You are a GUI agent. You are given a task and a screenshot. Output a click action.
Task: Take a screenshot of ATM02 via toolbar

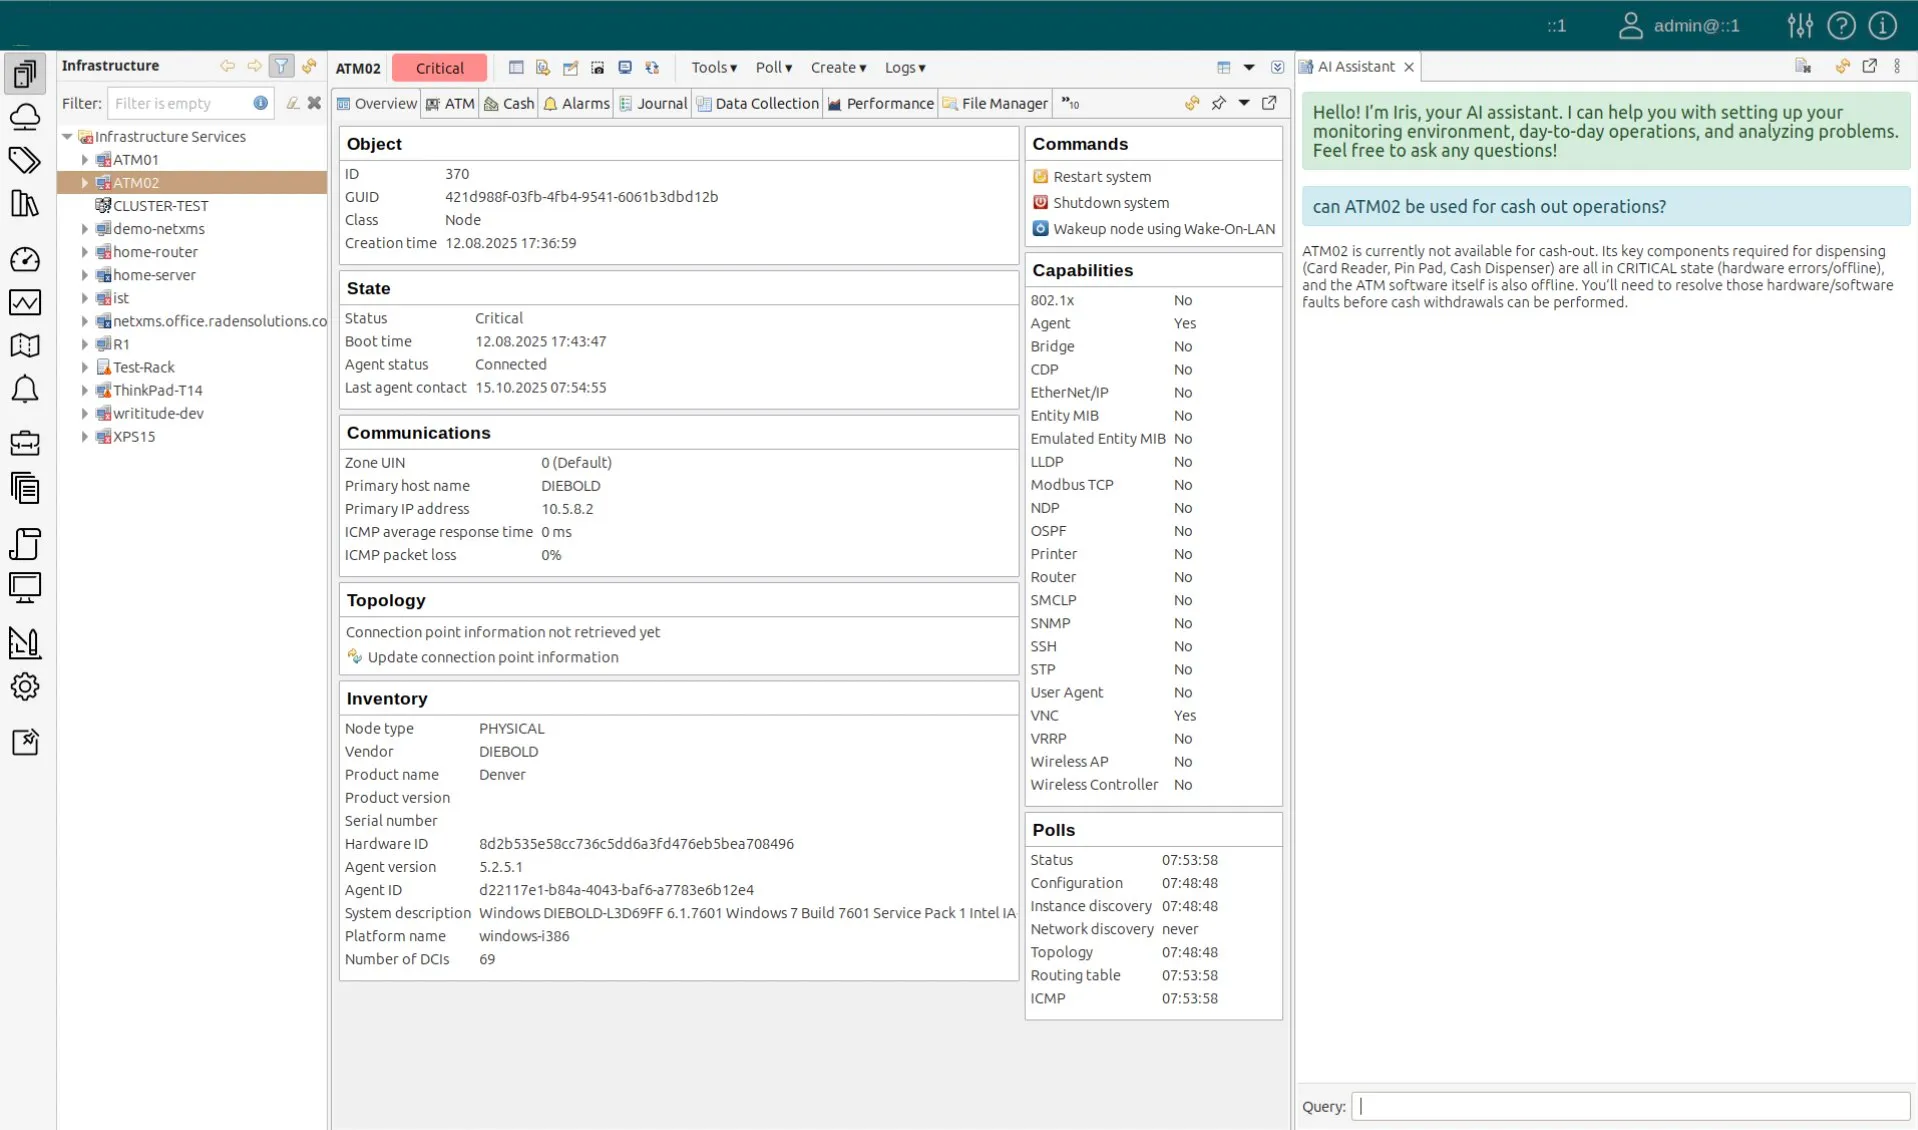[596, 67]
